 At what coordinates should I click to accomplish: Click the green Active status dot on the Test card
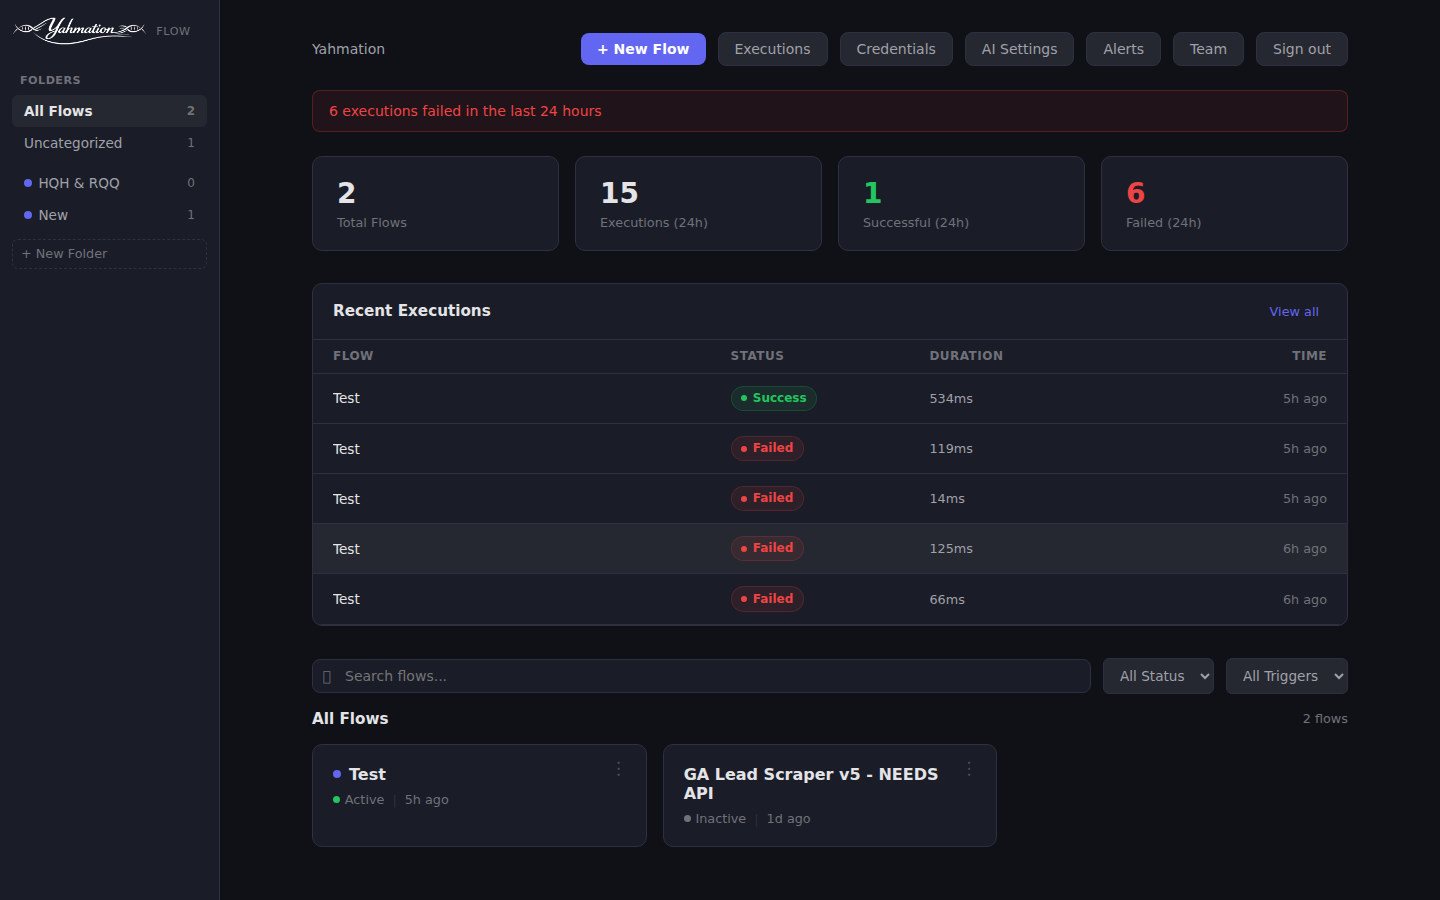[335, 799]
